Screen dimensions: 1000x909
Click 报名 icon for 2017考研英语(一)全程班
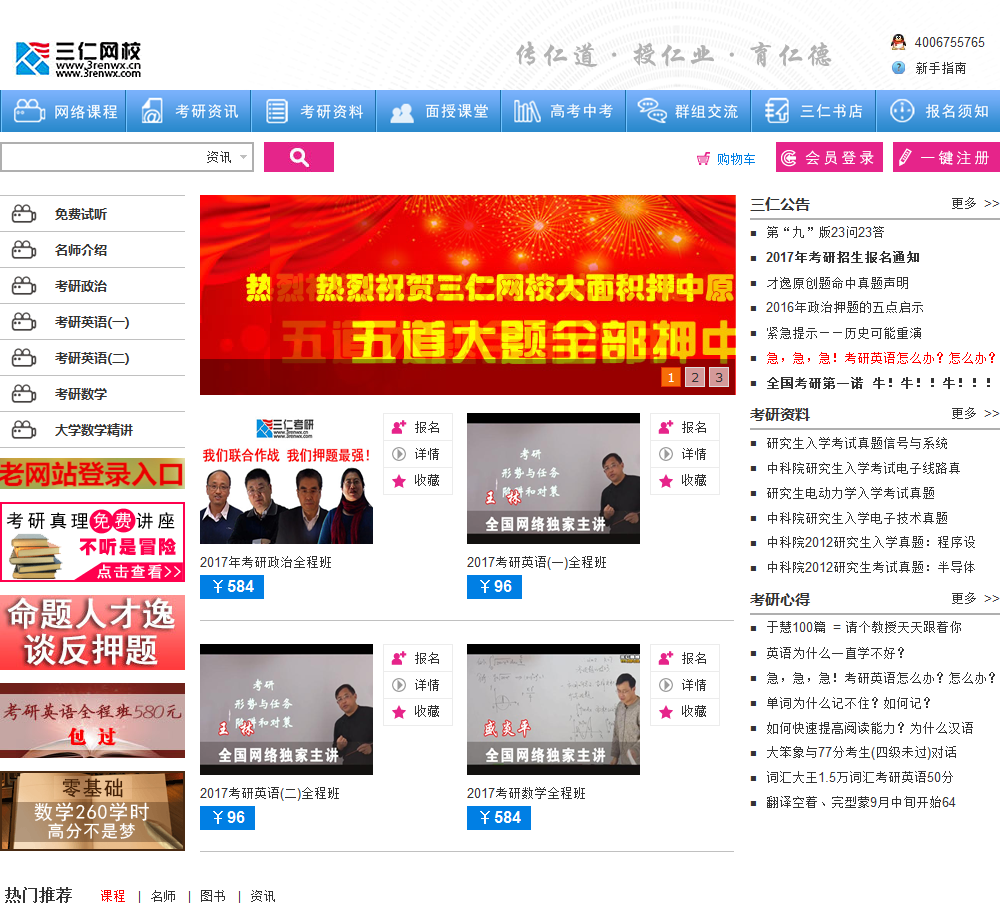coord(666,427)
